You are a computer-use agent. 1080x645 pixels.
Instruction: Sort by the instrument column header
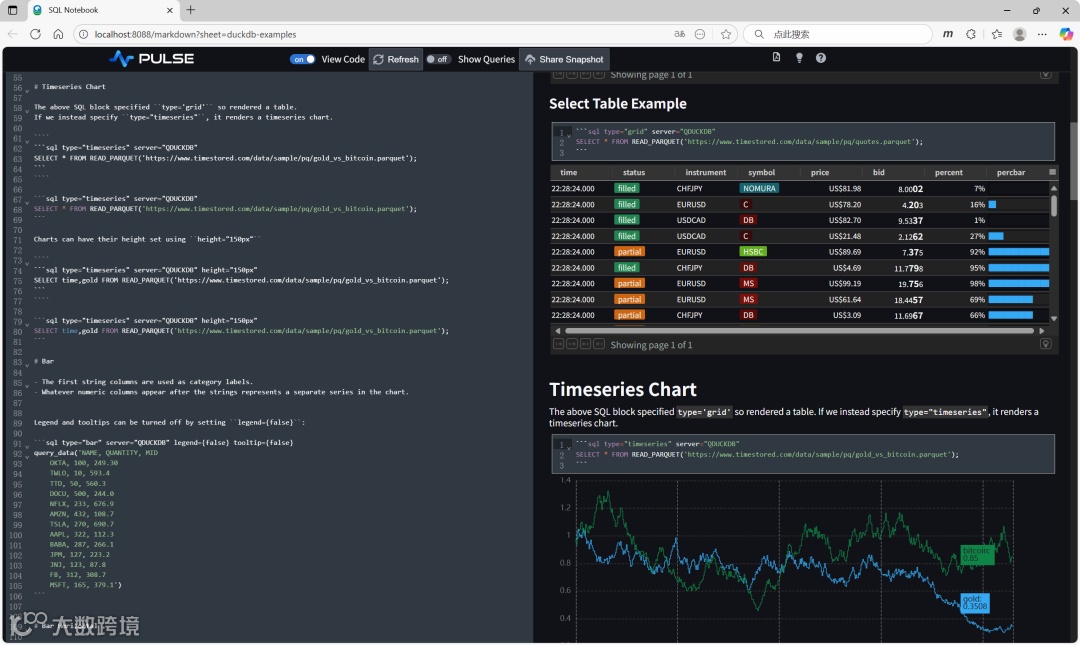click(x=705, y=172)
